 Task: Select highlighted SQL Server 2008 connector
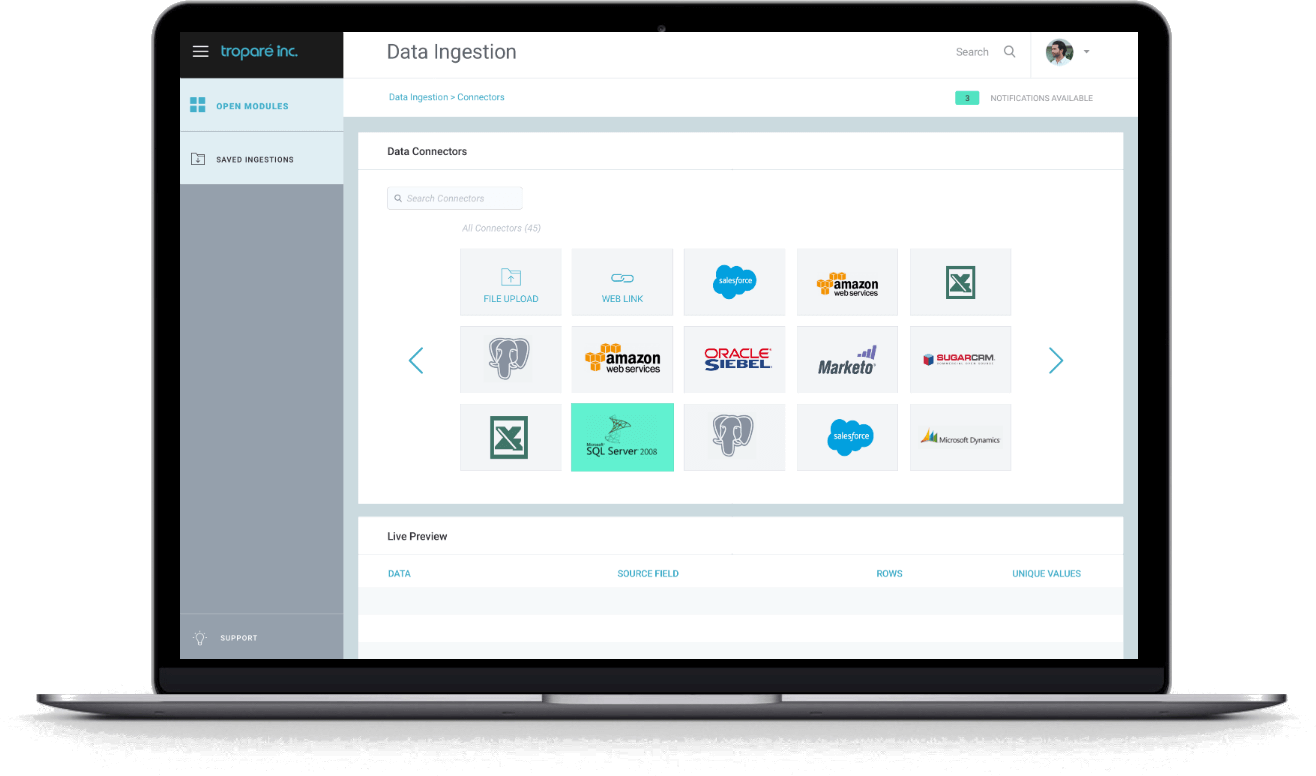[x=622, y=437]
